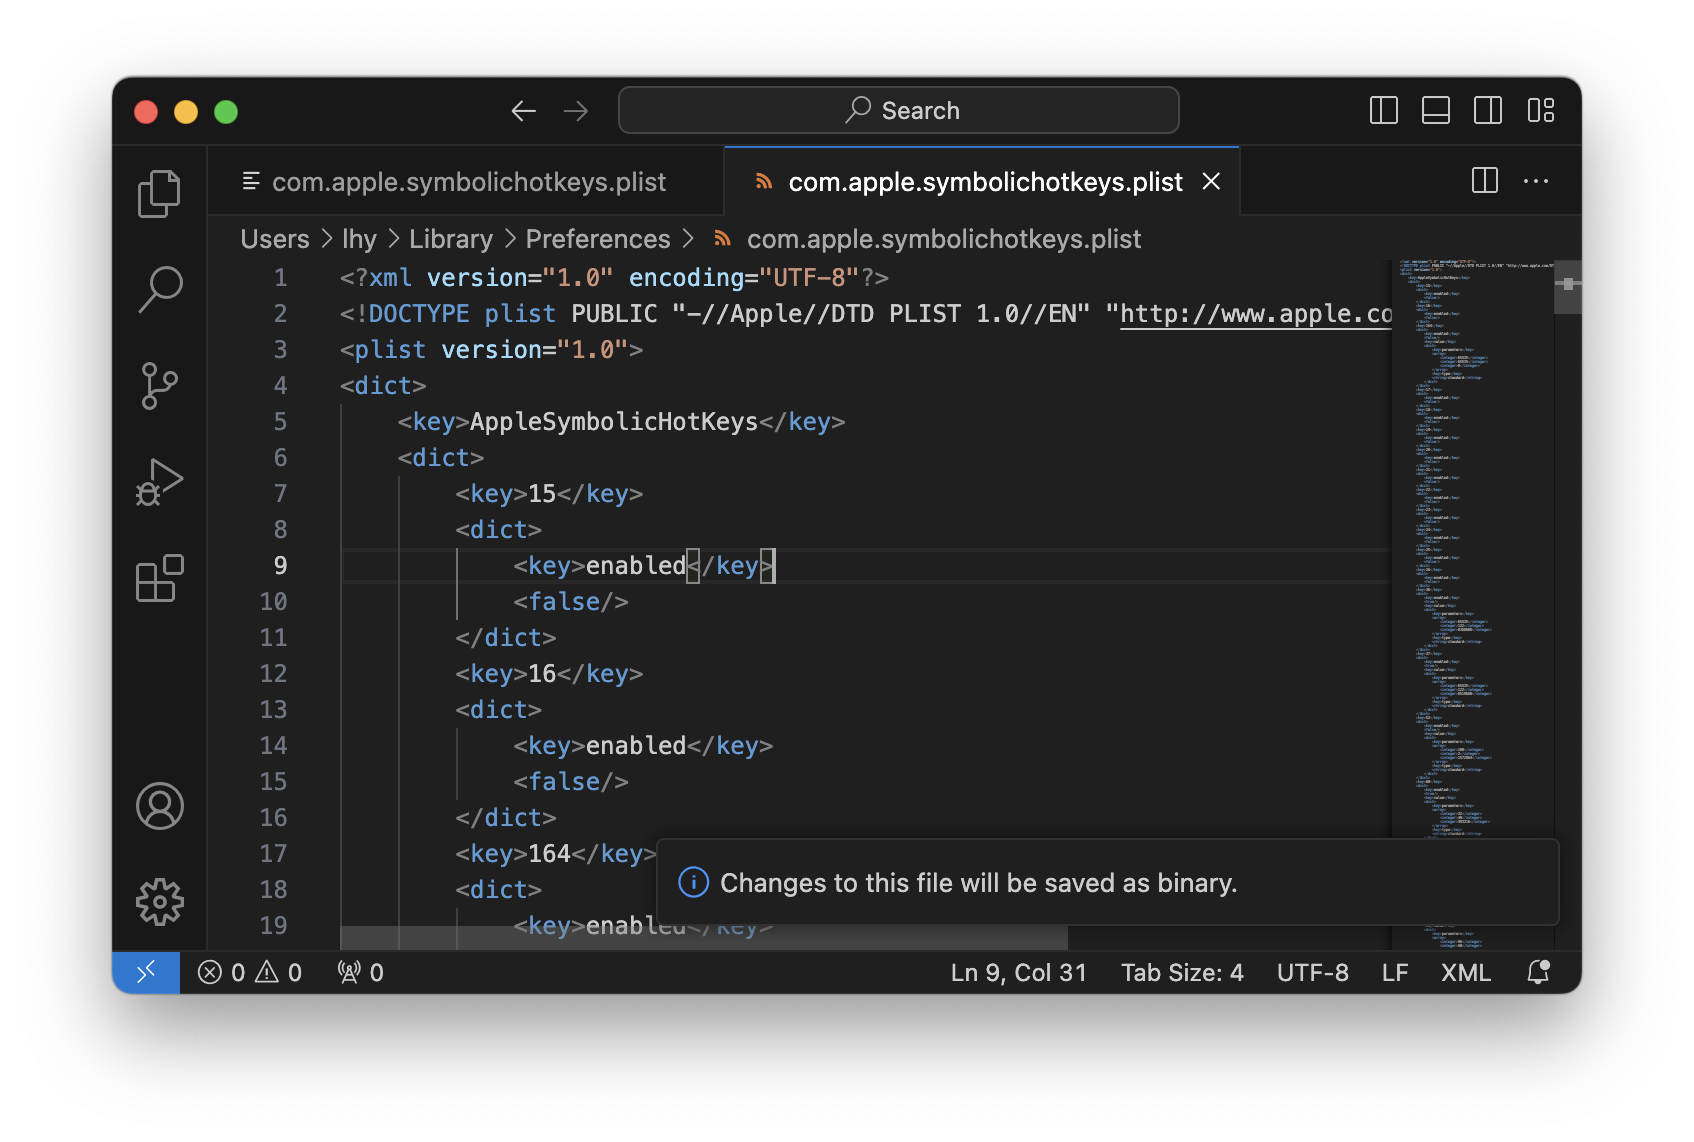The height and width of the screenshot is (1142, 1694).
Task: Toggle the bottom panel
Action: click(x=1436, y=111)
